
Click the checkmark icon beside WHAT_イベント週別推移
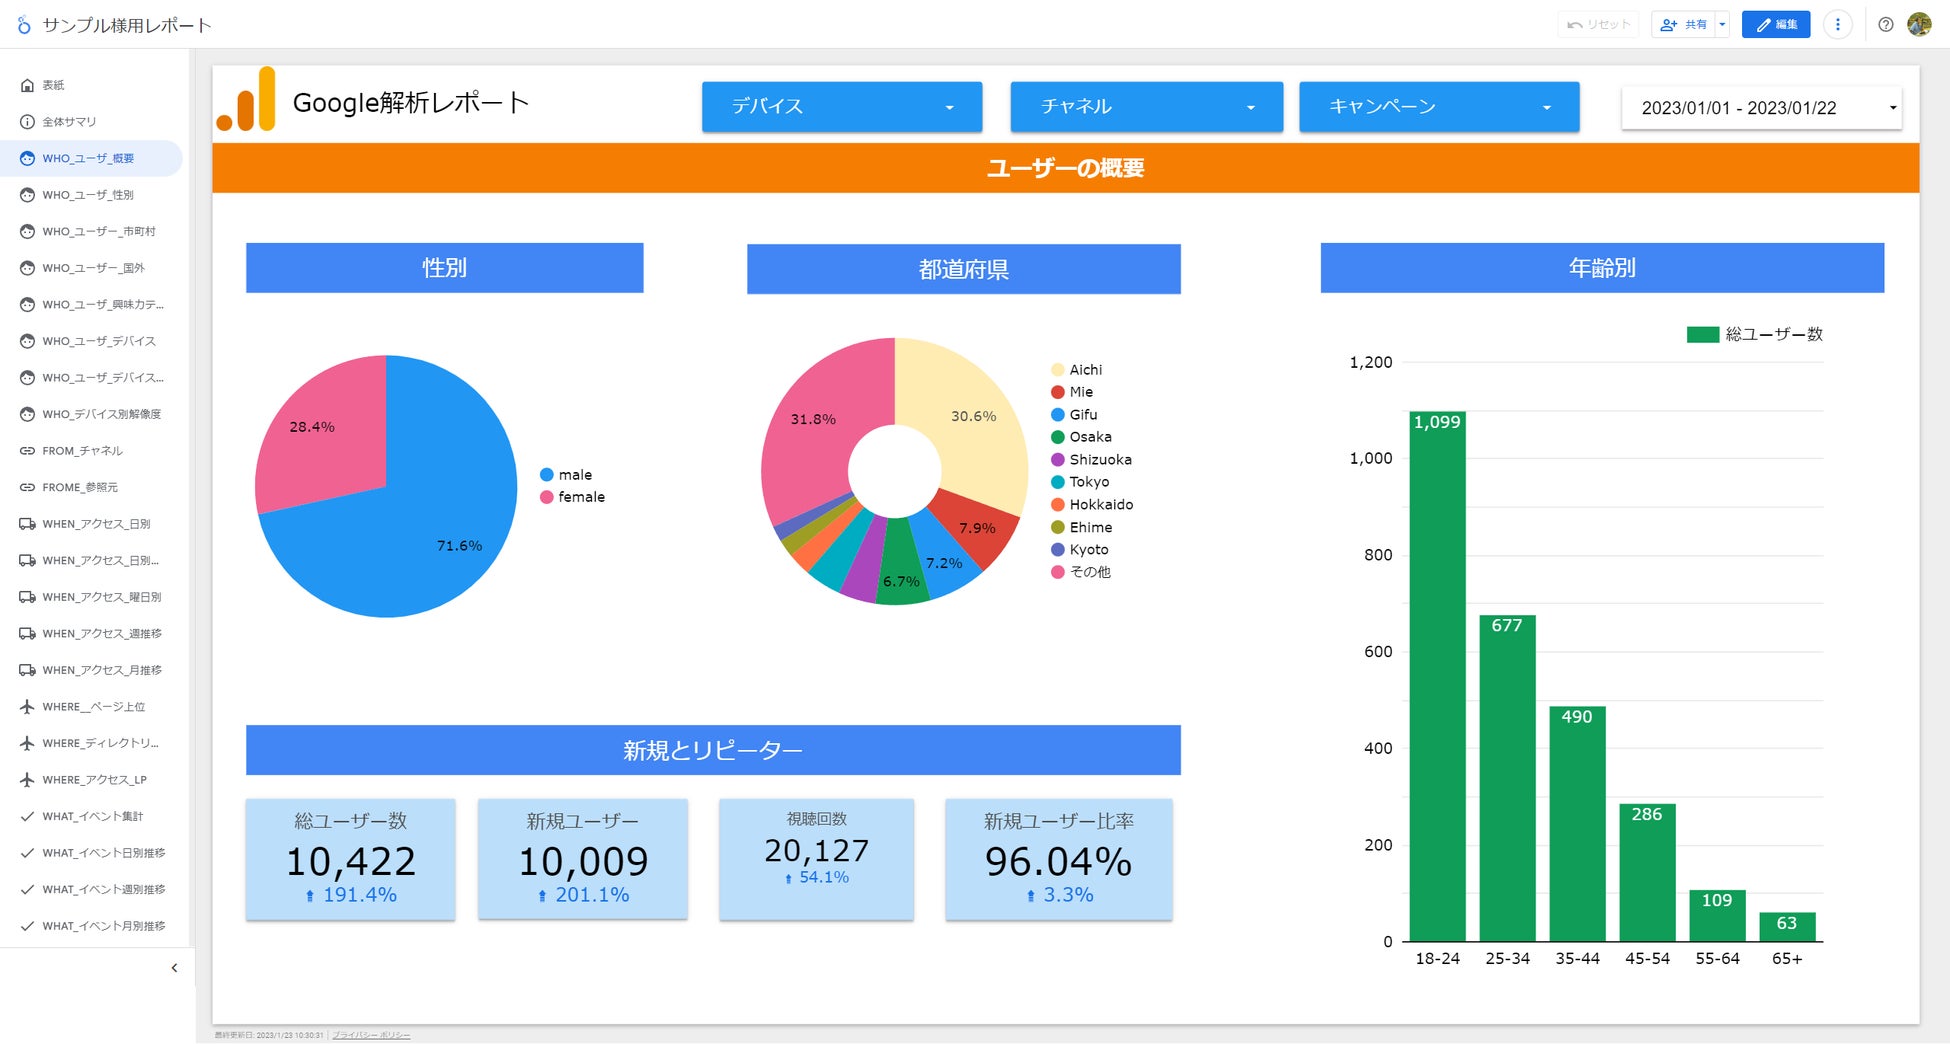pyautogui.click(x=28, y=890)
